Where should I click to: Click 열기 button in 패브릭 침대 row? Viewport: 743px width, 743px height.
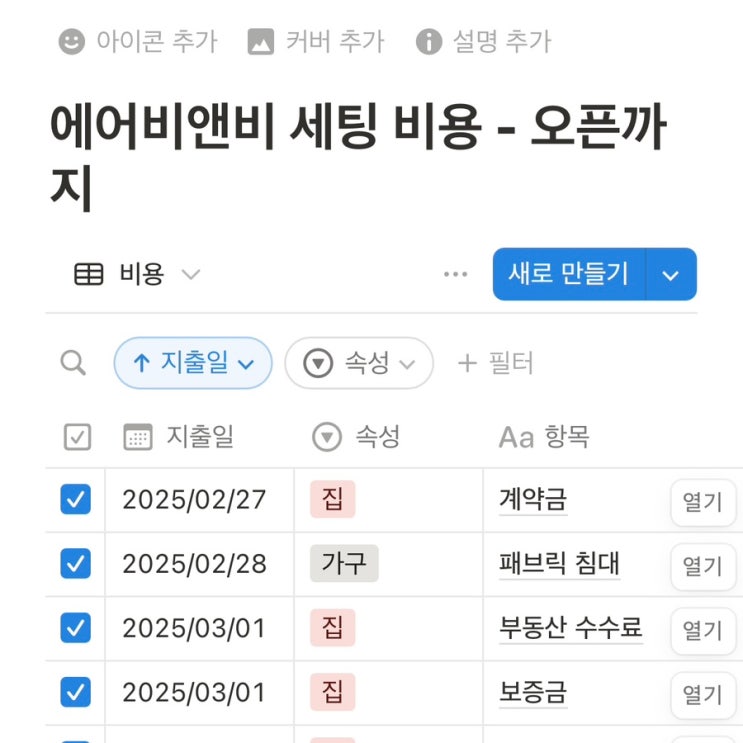[x=703, y=567]
